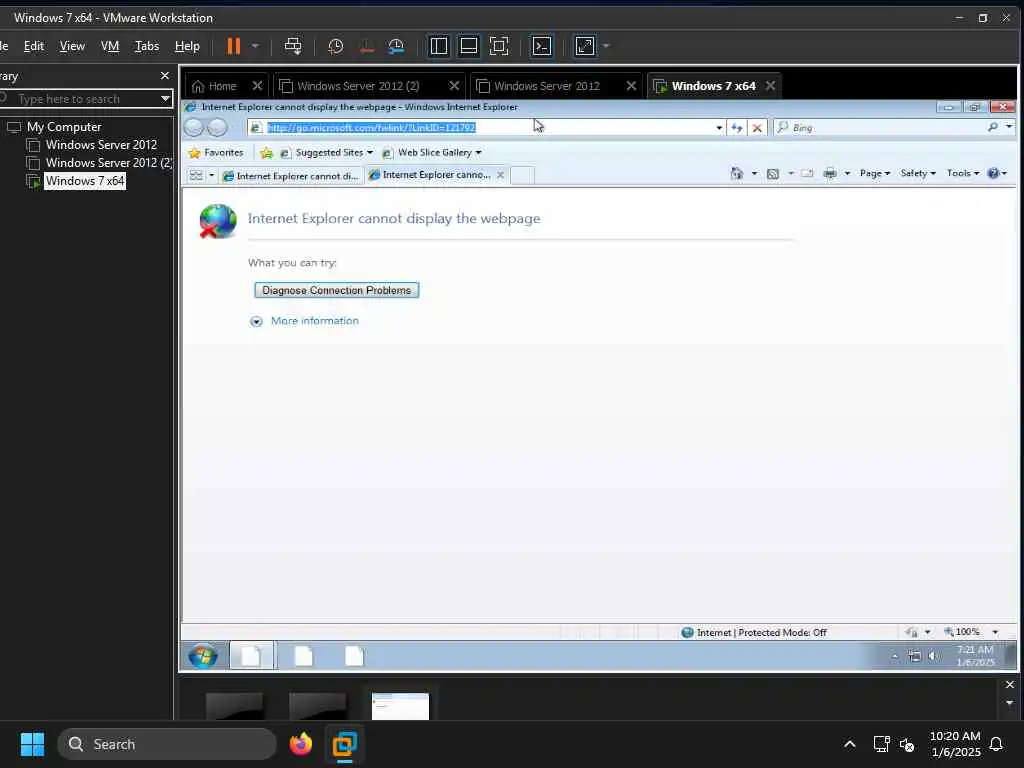Open the library search dropdown arrow

pyautogui.click(x=165, y=99)
